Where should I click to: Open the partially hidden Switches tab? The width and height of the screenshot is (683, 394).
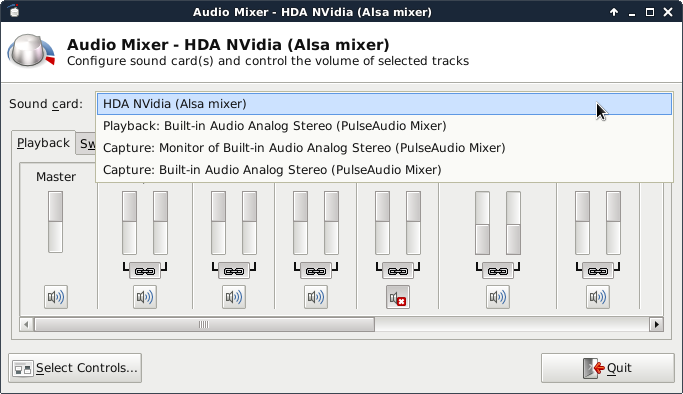pos(86,144)
